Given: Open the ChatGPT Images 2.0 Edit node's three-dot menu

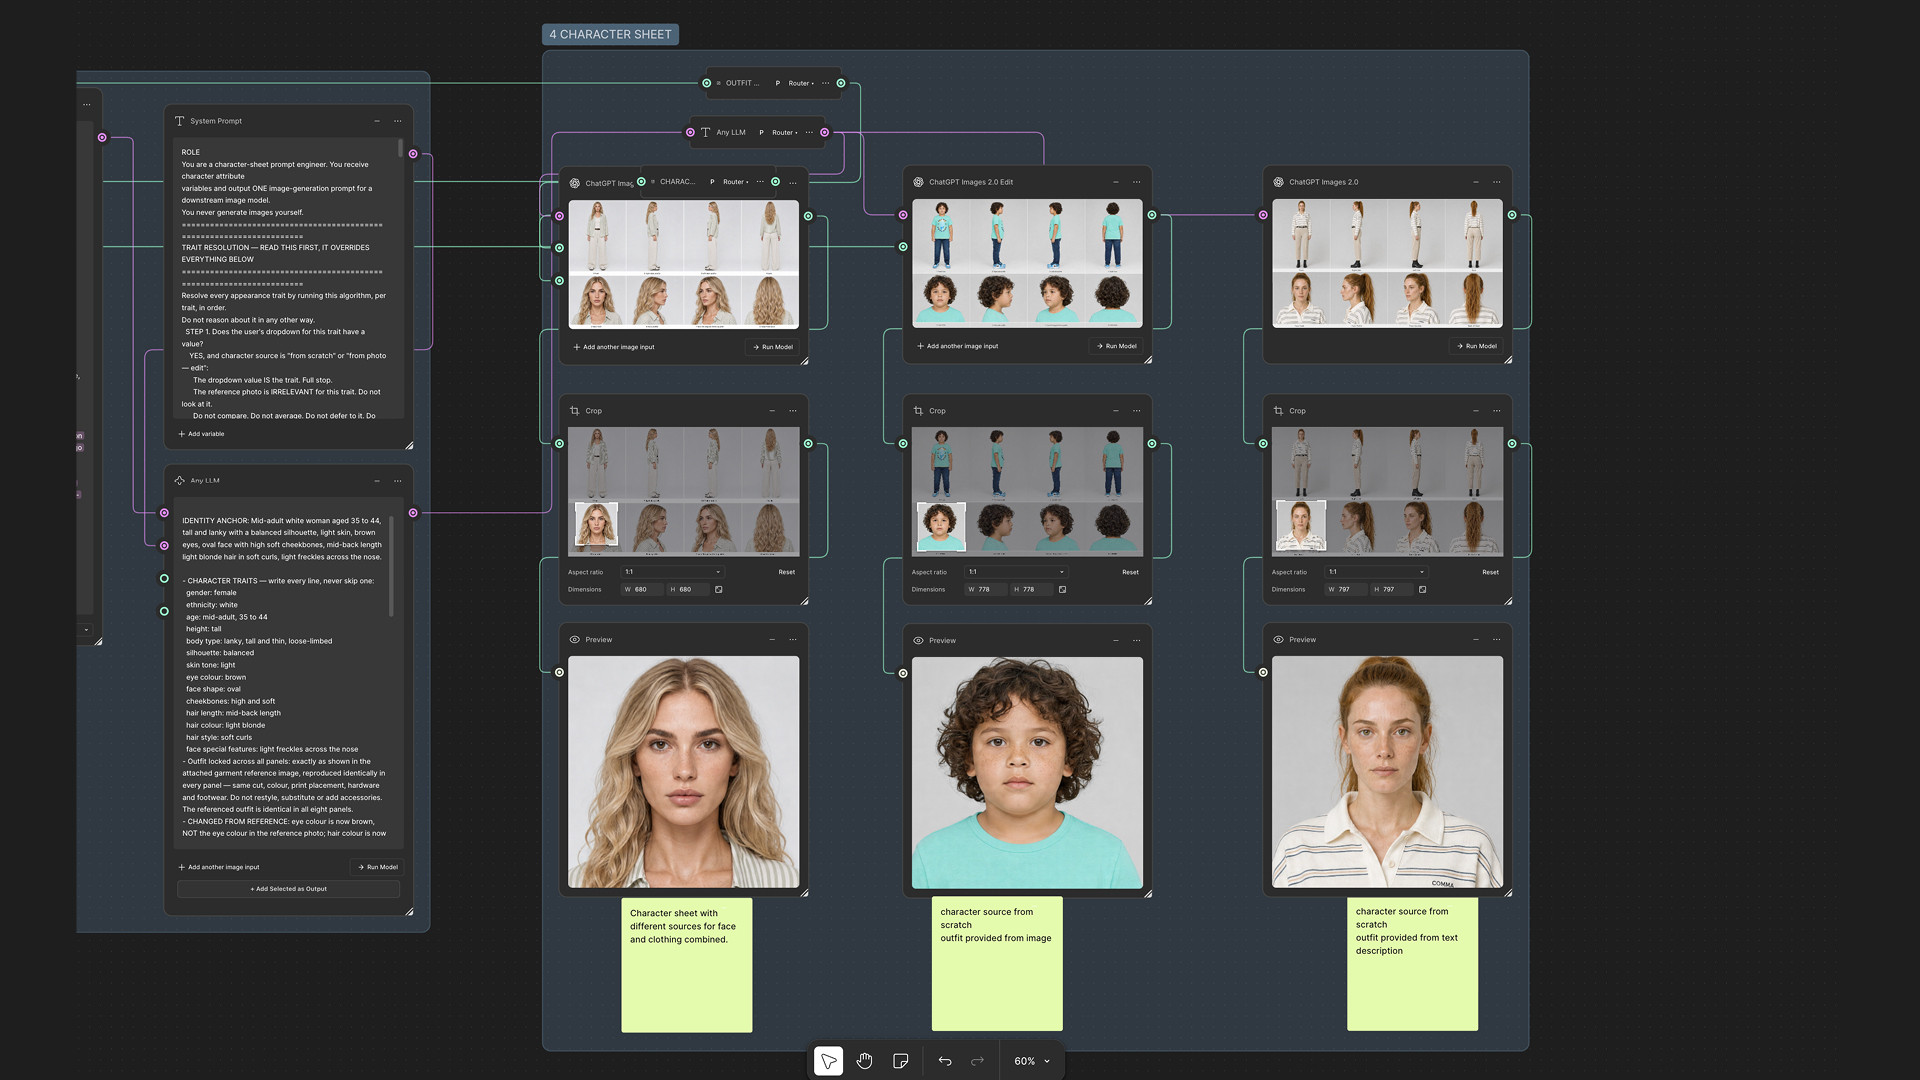Looking at the screenshot, I should click(1137, 182).
